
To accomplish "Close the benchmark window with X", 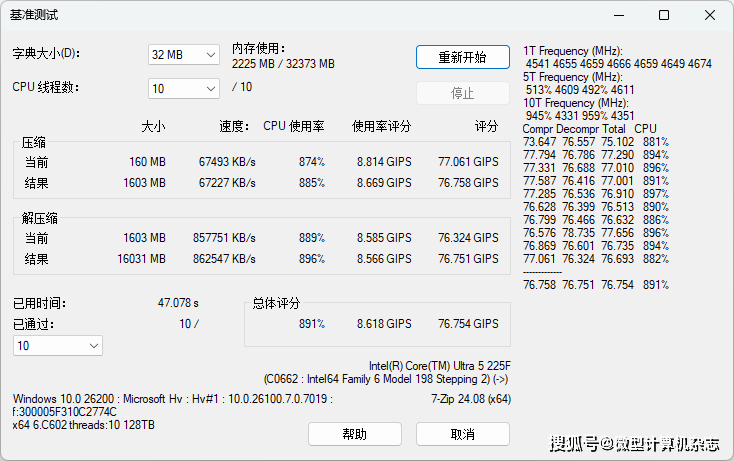I will click(x=710, y=15).
